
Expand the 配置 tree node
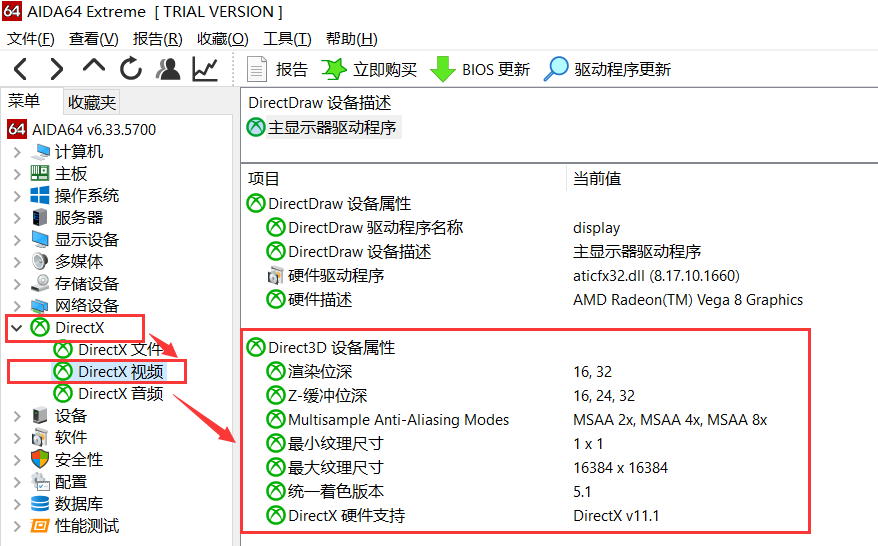click(17, 482)
